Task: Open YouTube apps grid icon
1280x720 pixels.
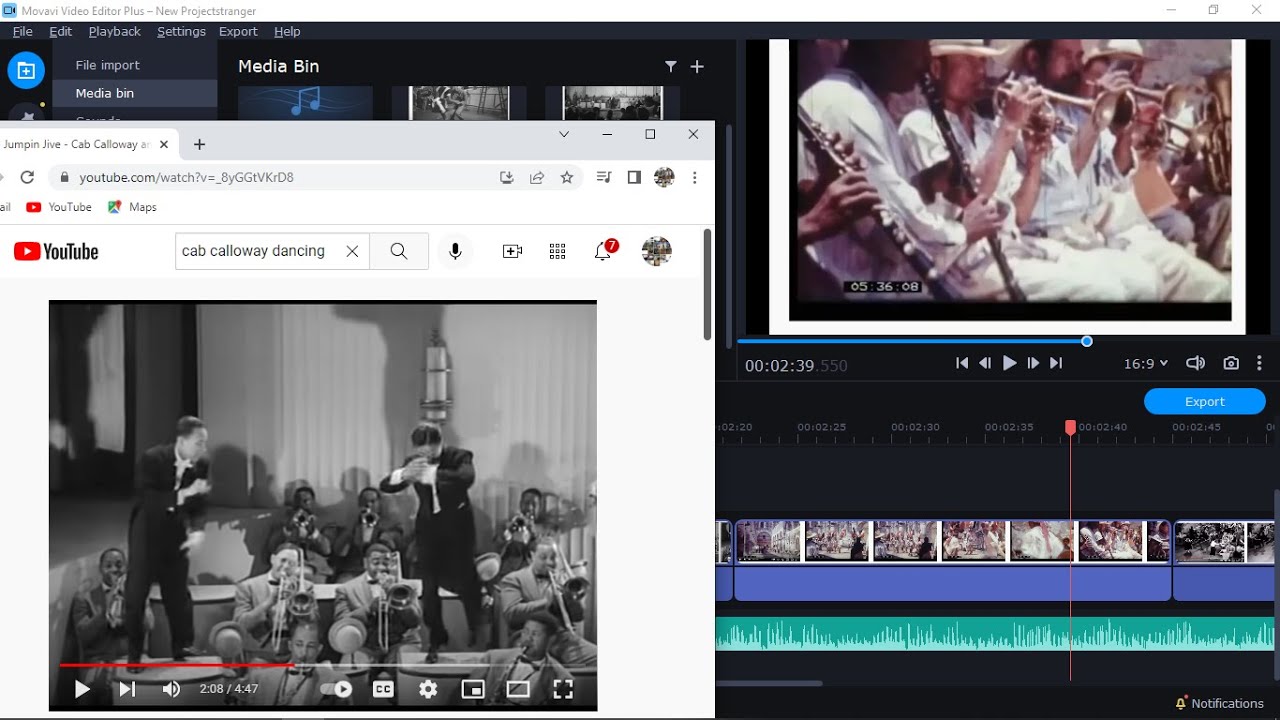Action: (x=558, y=251)
